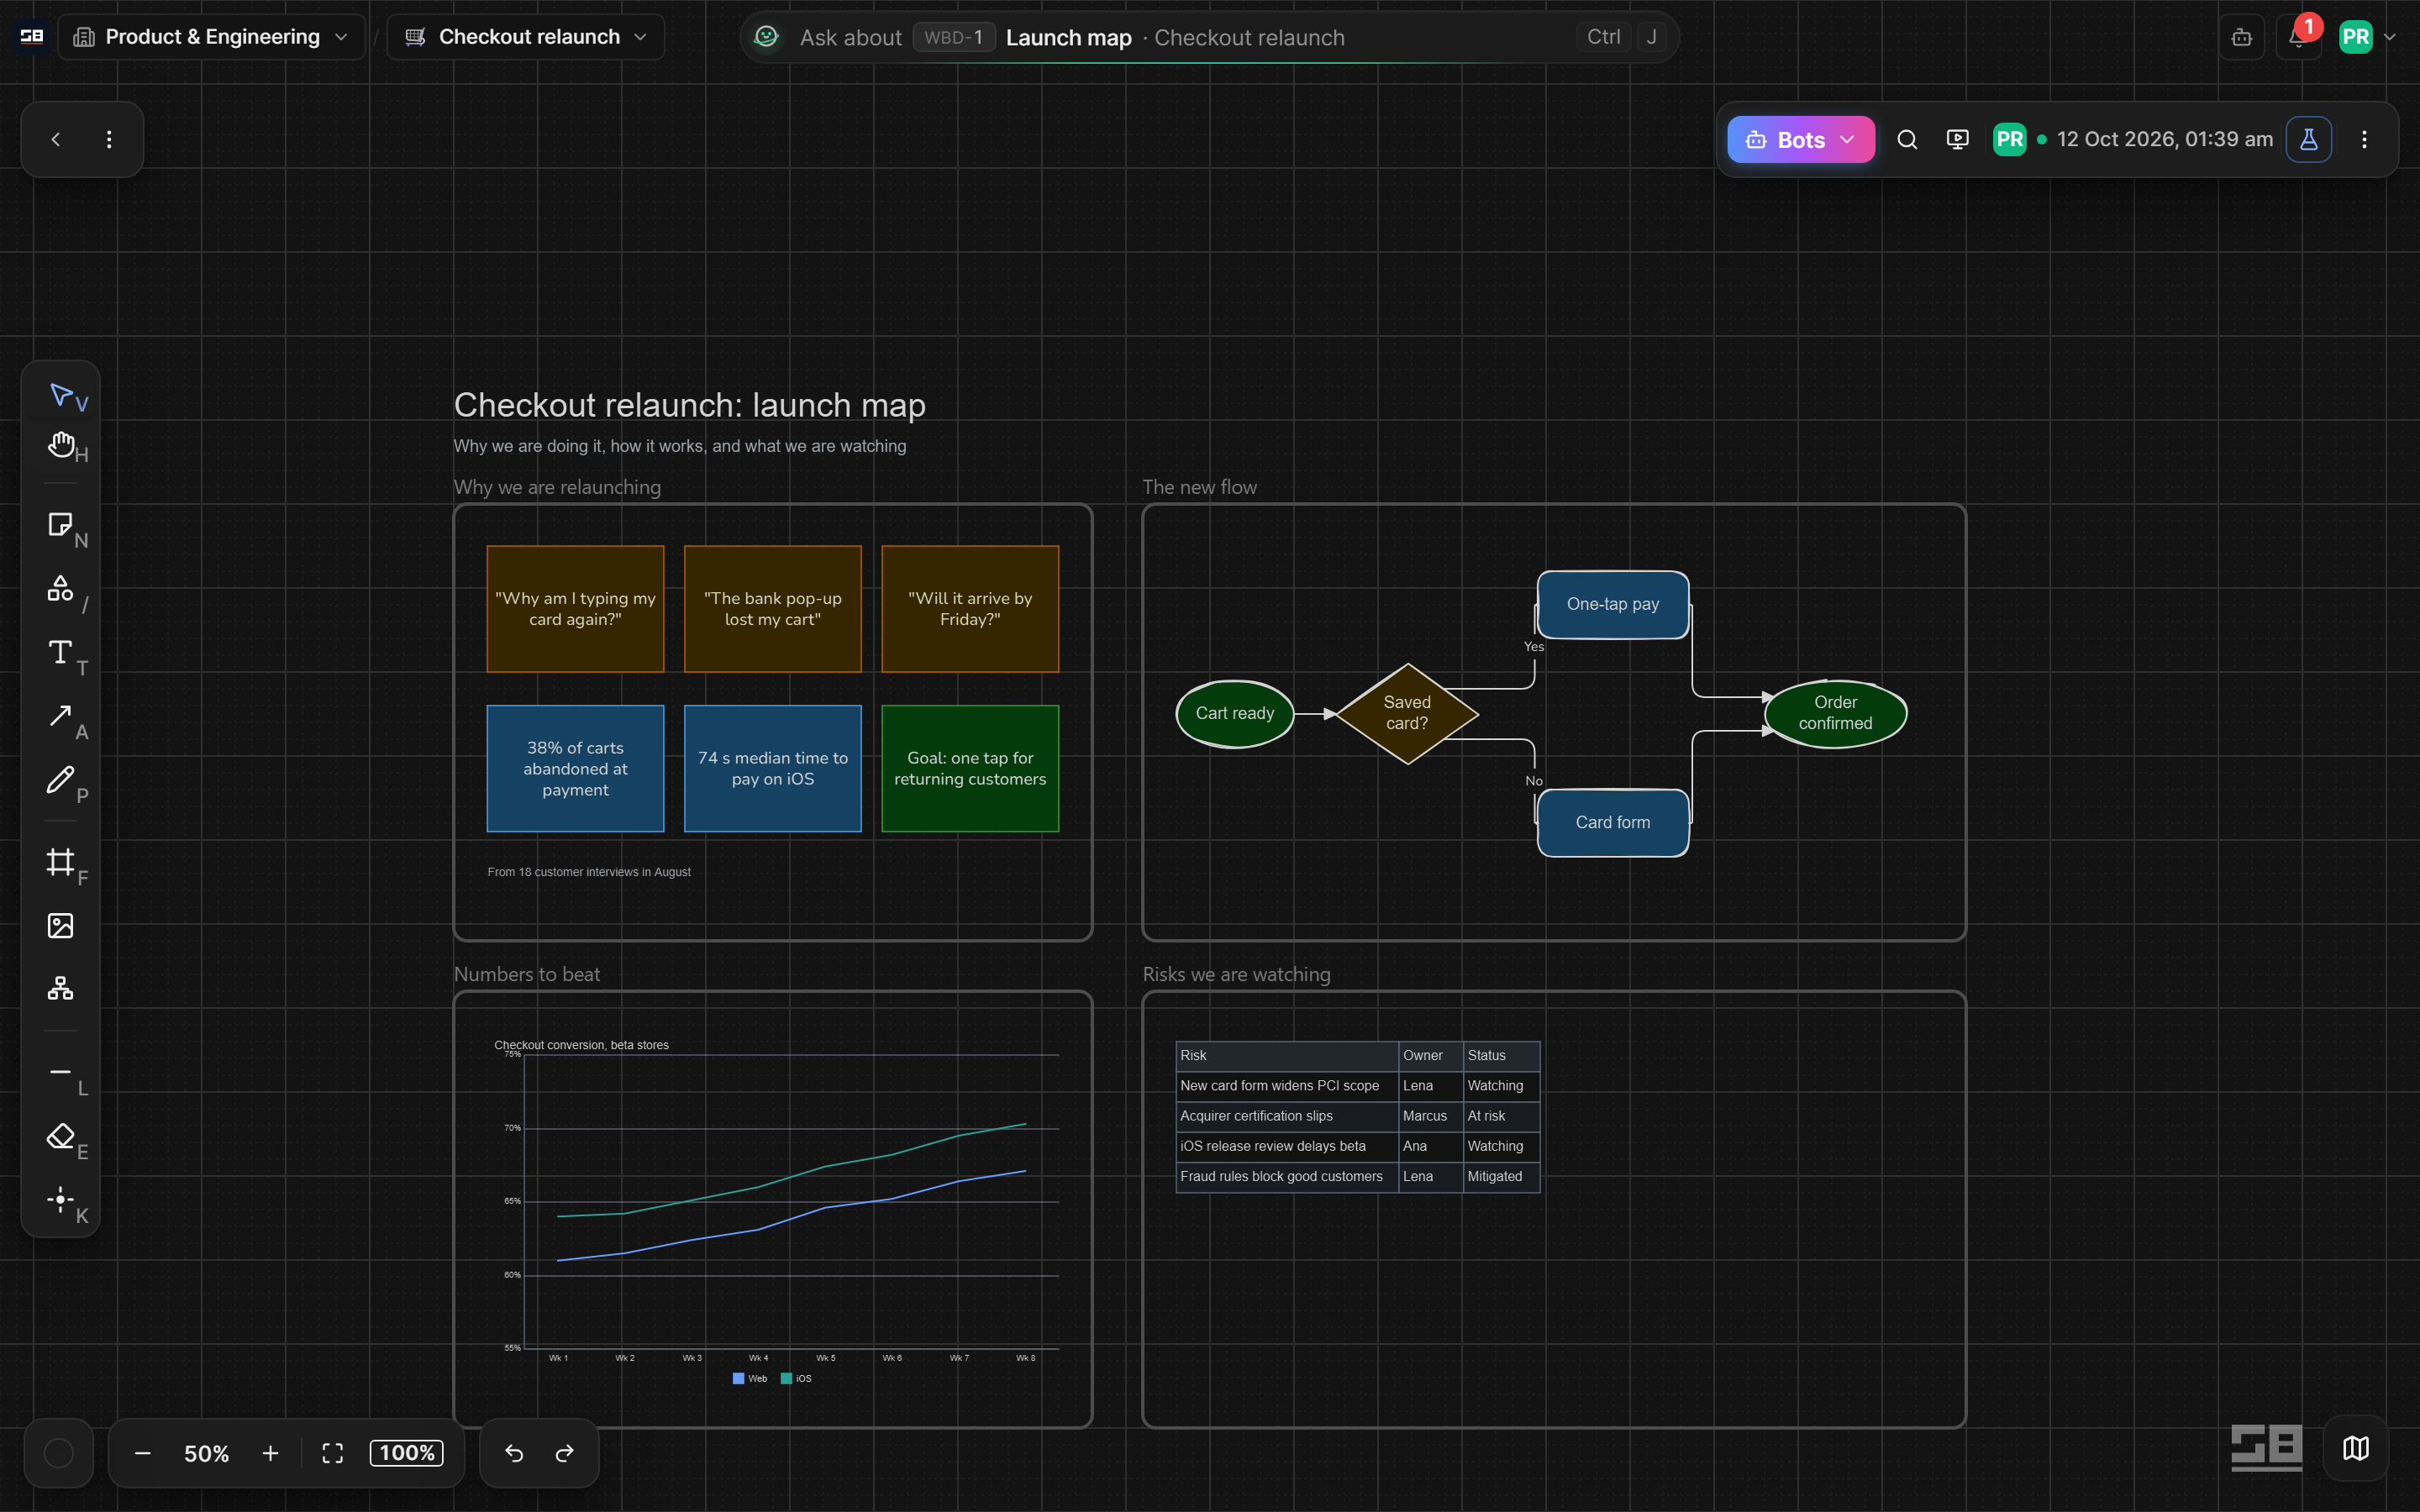
Task: Zoom in with the plus button
Action: 270,1453
